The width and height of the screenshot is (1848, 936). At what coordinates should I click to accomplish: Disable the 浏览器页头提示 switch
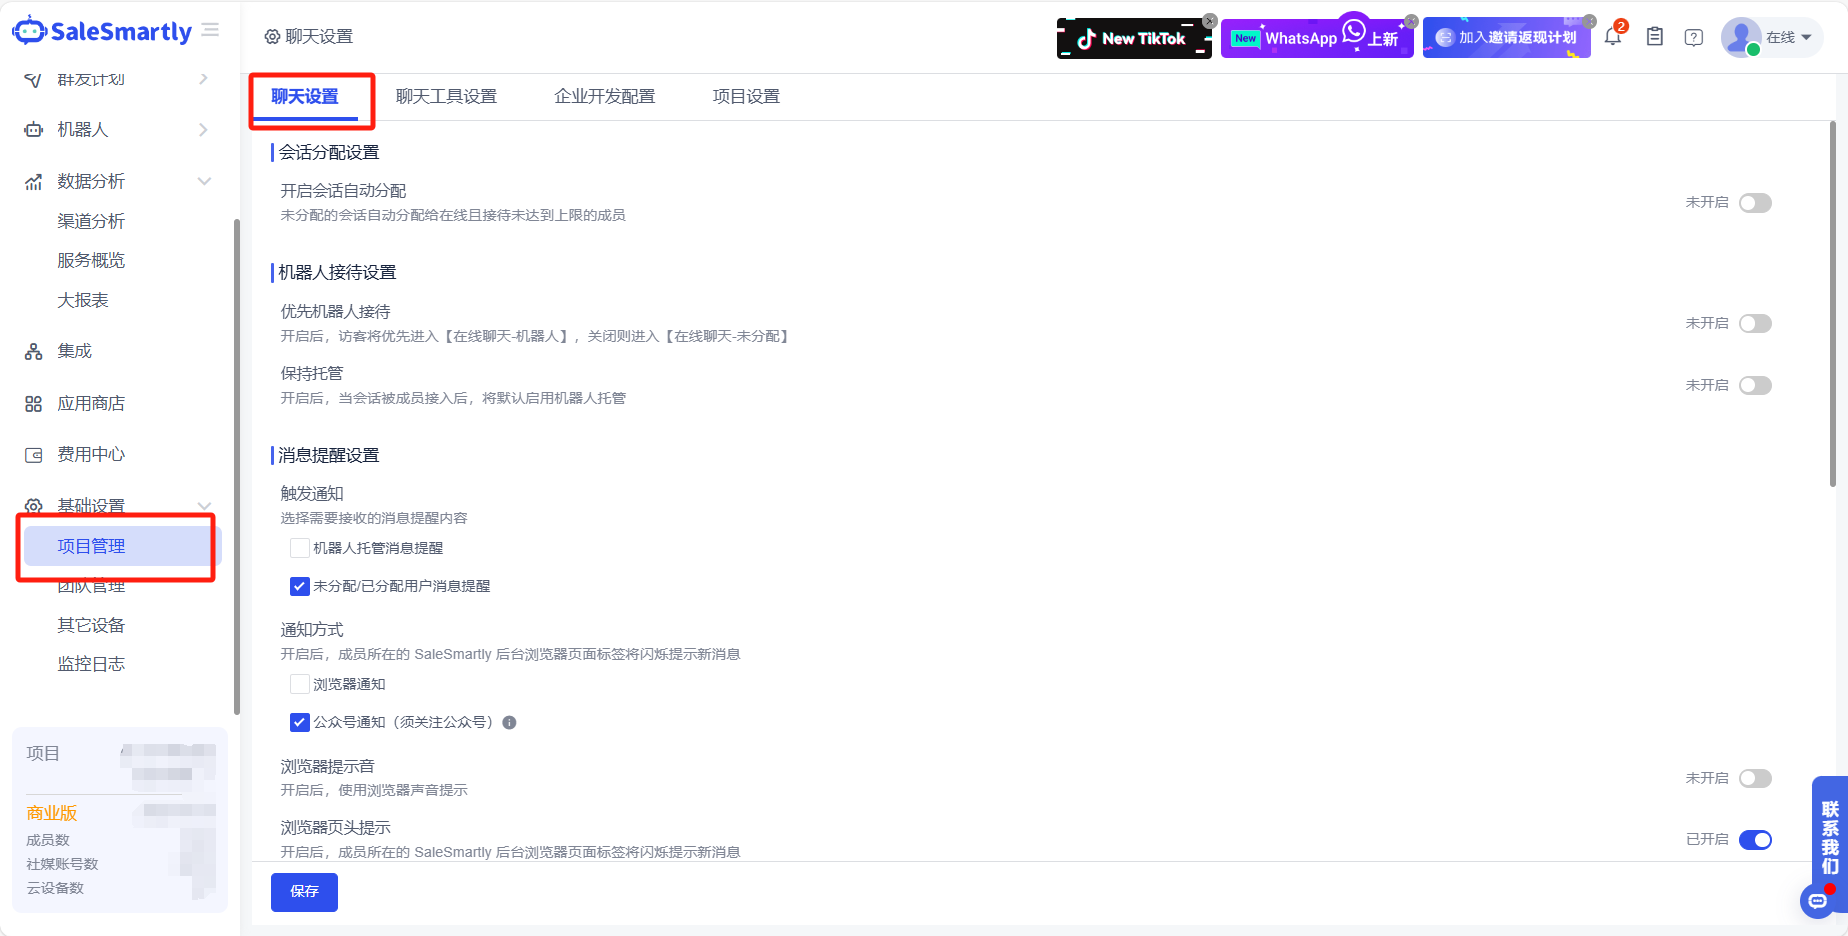1755,840
